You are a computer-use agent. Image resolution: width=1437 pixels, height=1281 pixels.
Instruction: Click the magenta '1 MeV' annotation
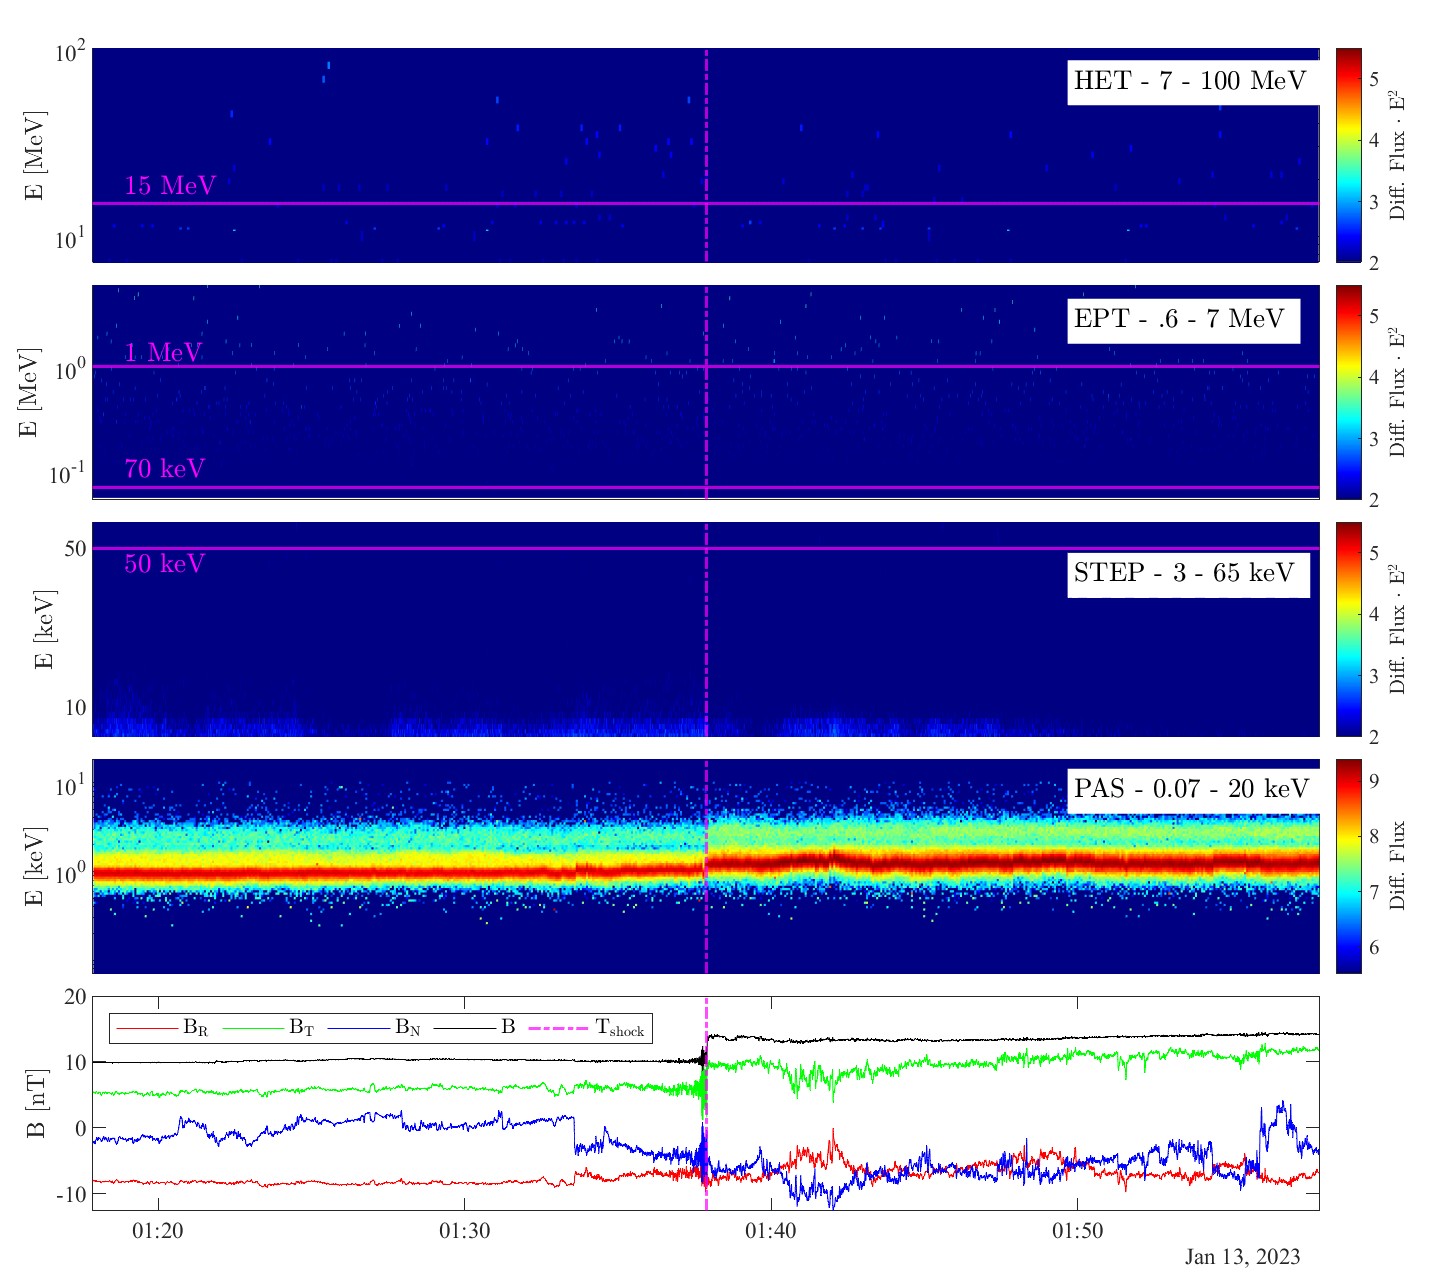click(x=163, y=353)
